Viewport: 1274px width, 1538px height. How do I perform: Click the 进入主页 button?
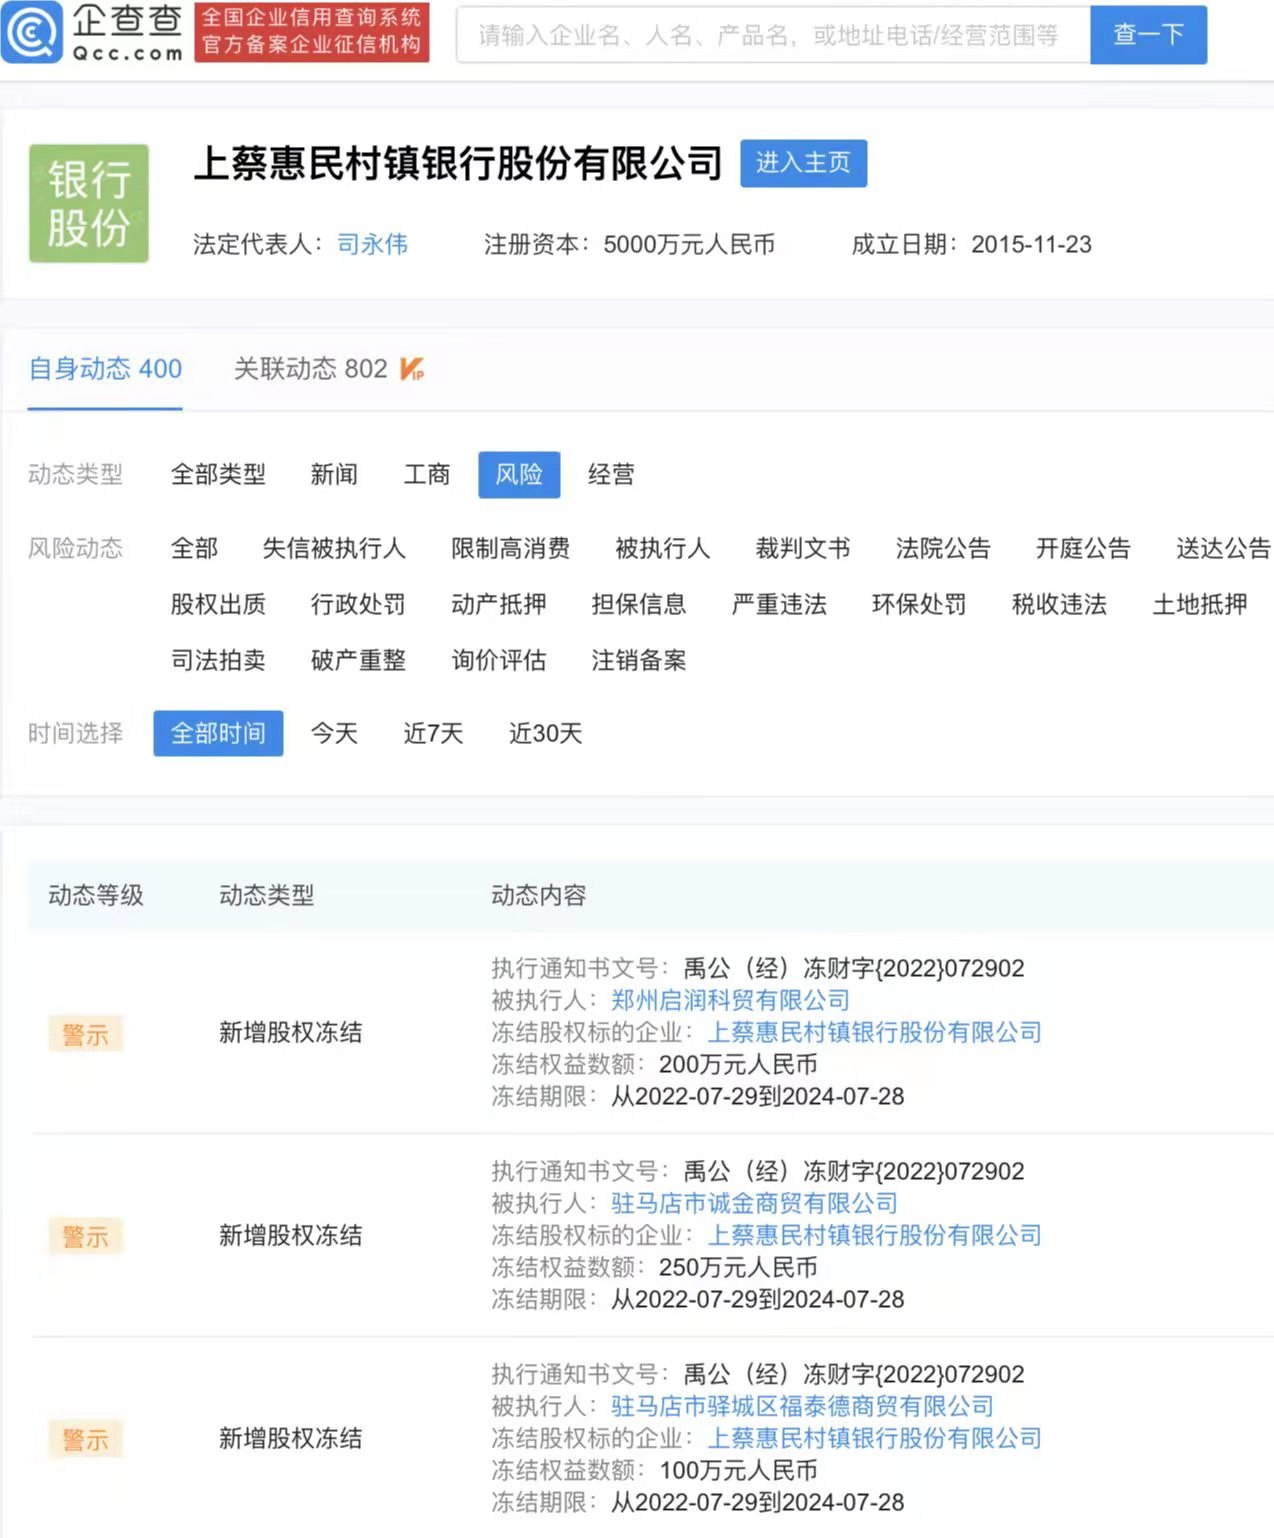pyautogui.click(x=803, y=163)
